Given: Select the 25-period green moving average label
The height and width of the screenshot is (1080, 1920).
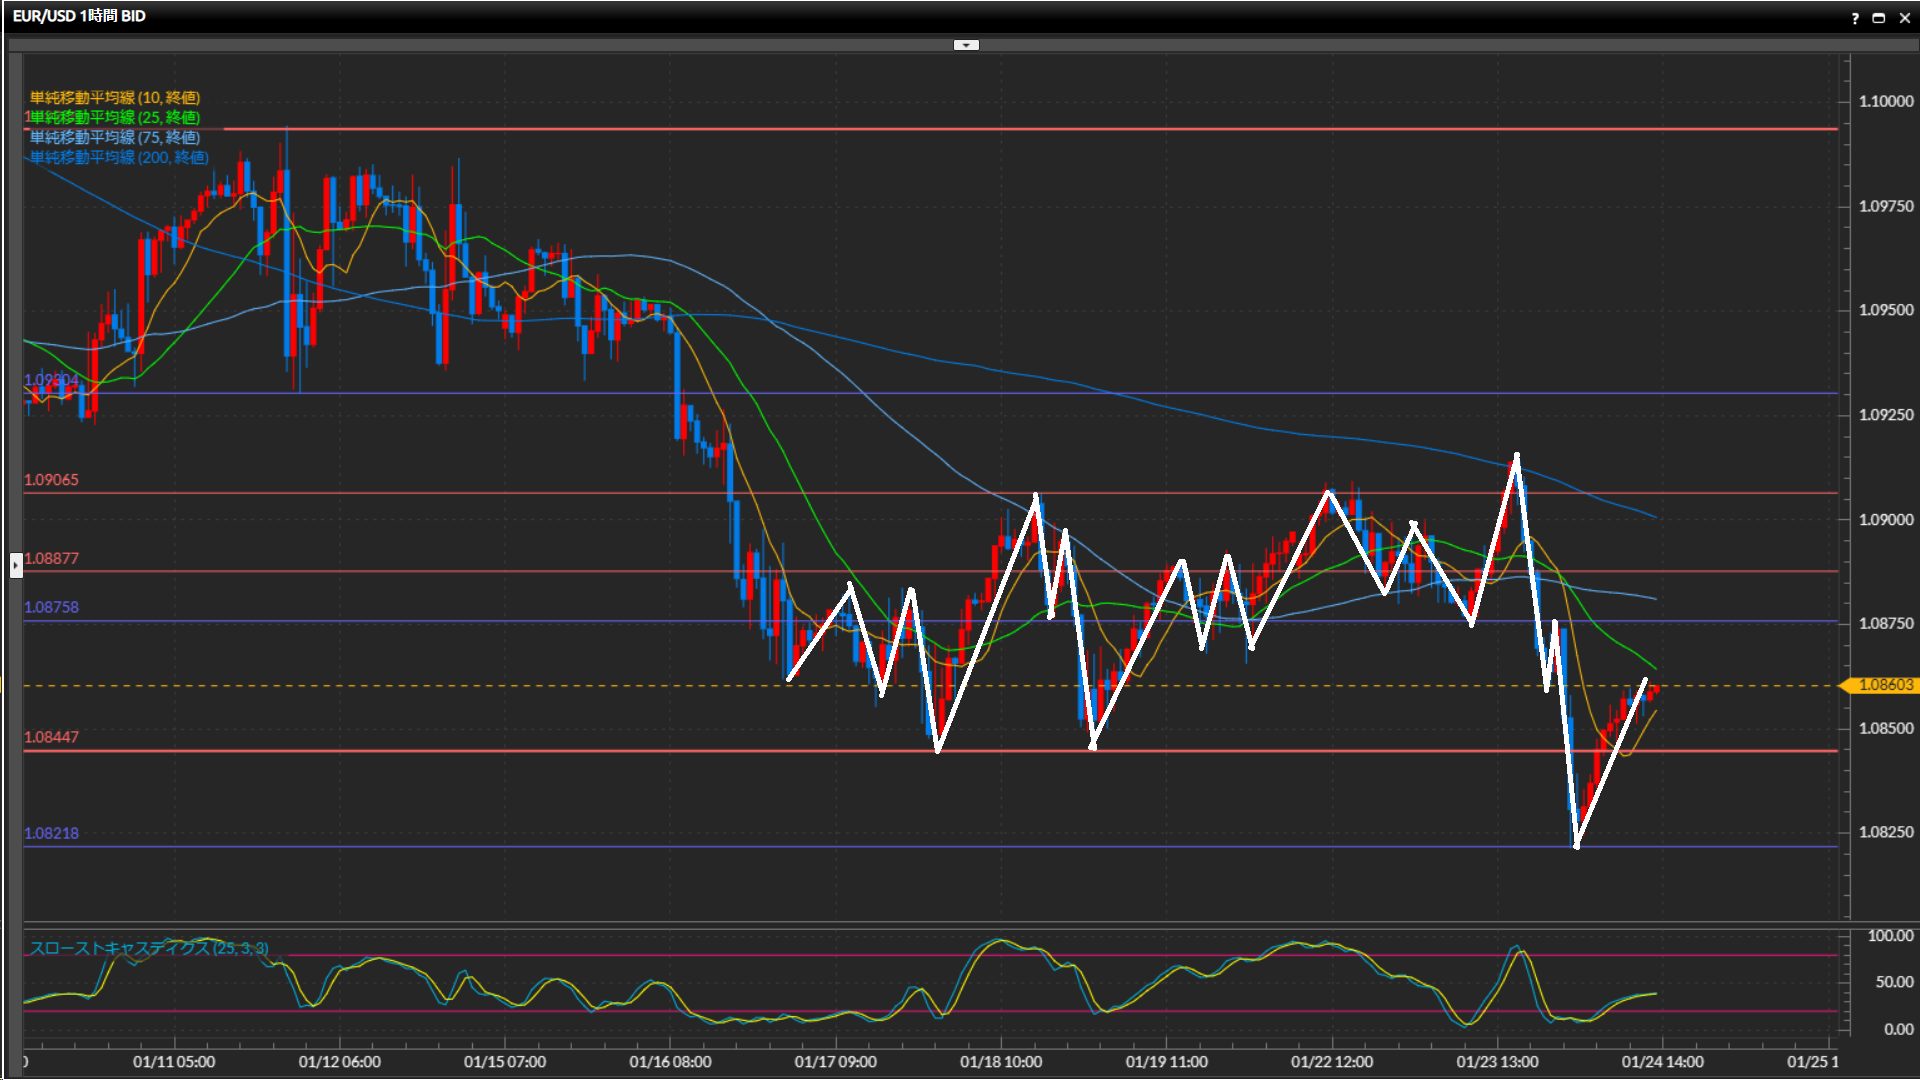Looking at the screenshot, I should pos(114,117).
